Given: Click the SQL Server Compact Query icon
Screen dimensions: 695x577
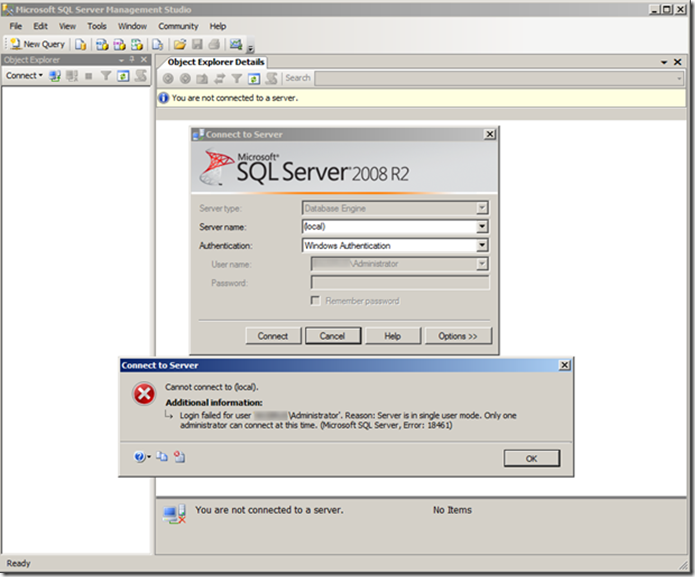Looking at the screenshot, I should [x=158, y=44].
